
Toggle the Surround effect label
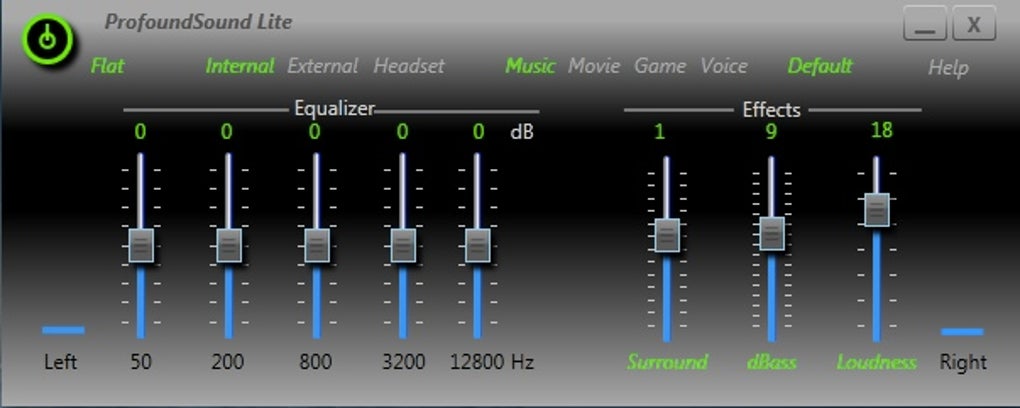(x=667, y=362)
